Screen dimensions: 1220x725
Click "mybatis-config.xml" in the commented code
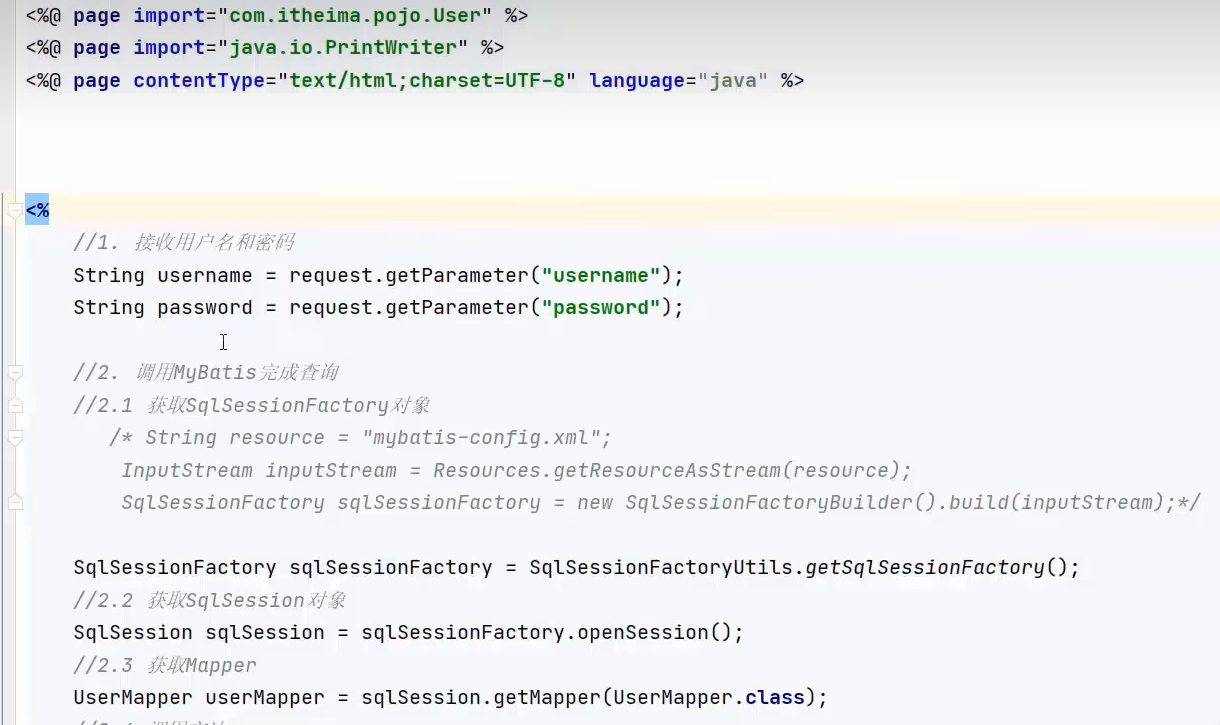click(x=481, y=437)
